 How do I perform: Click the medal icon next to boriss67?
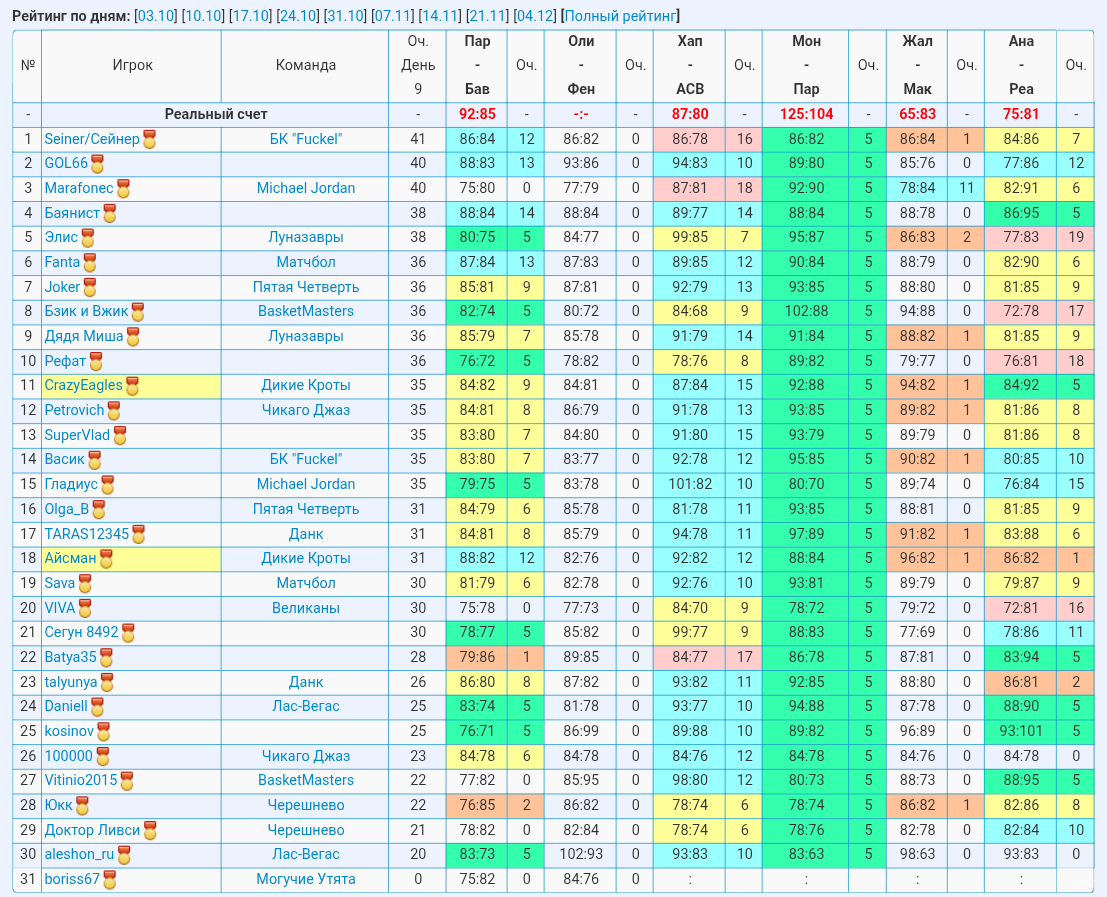(109, 881)
